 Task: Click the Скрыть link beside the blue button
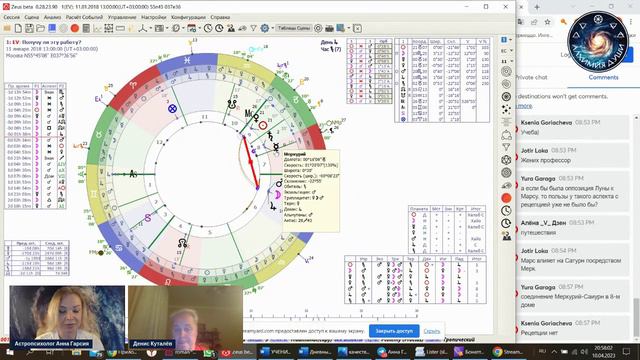pos(431,331)
